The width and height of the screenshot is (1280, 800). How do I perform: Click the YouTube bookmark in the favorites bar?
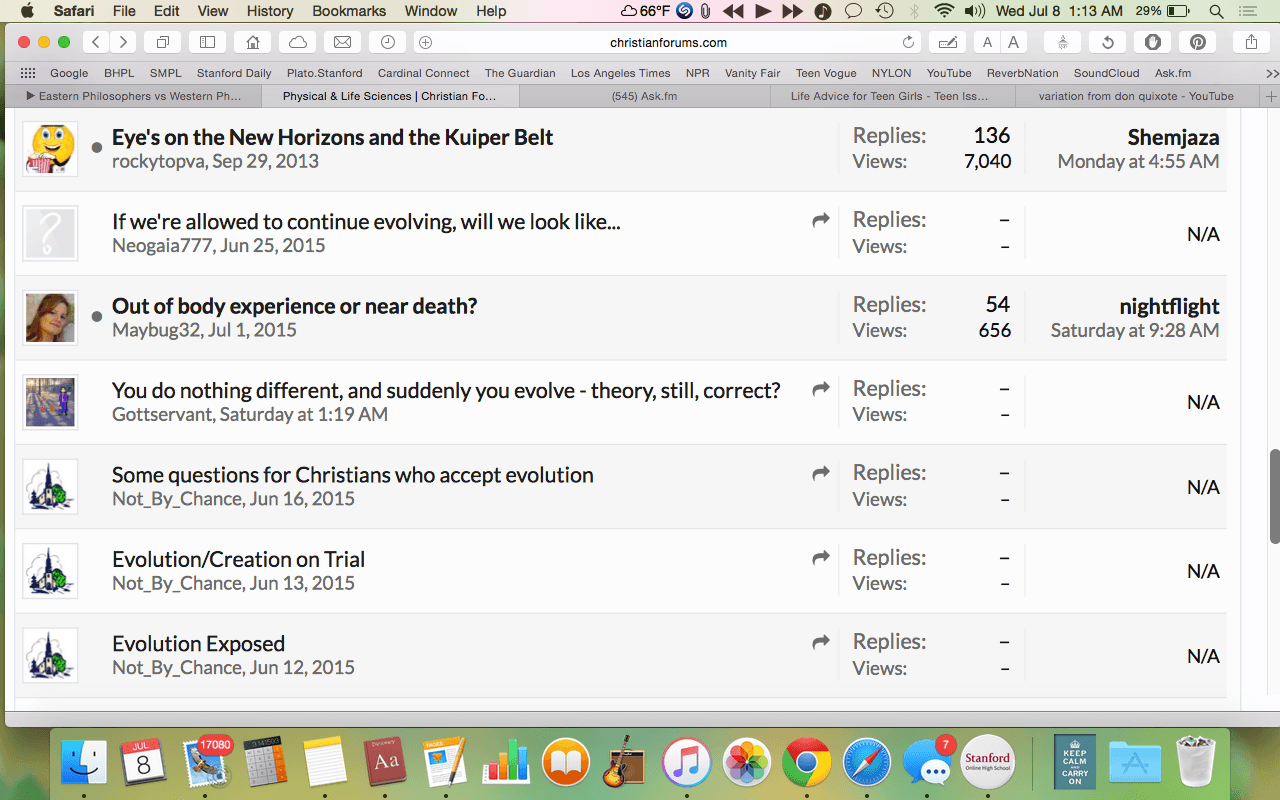click(948, 73)
